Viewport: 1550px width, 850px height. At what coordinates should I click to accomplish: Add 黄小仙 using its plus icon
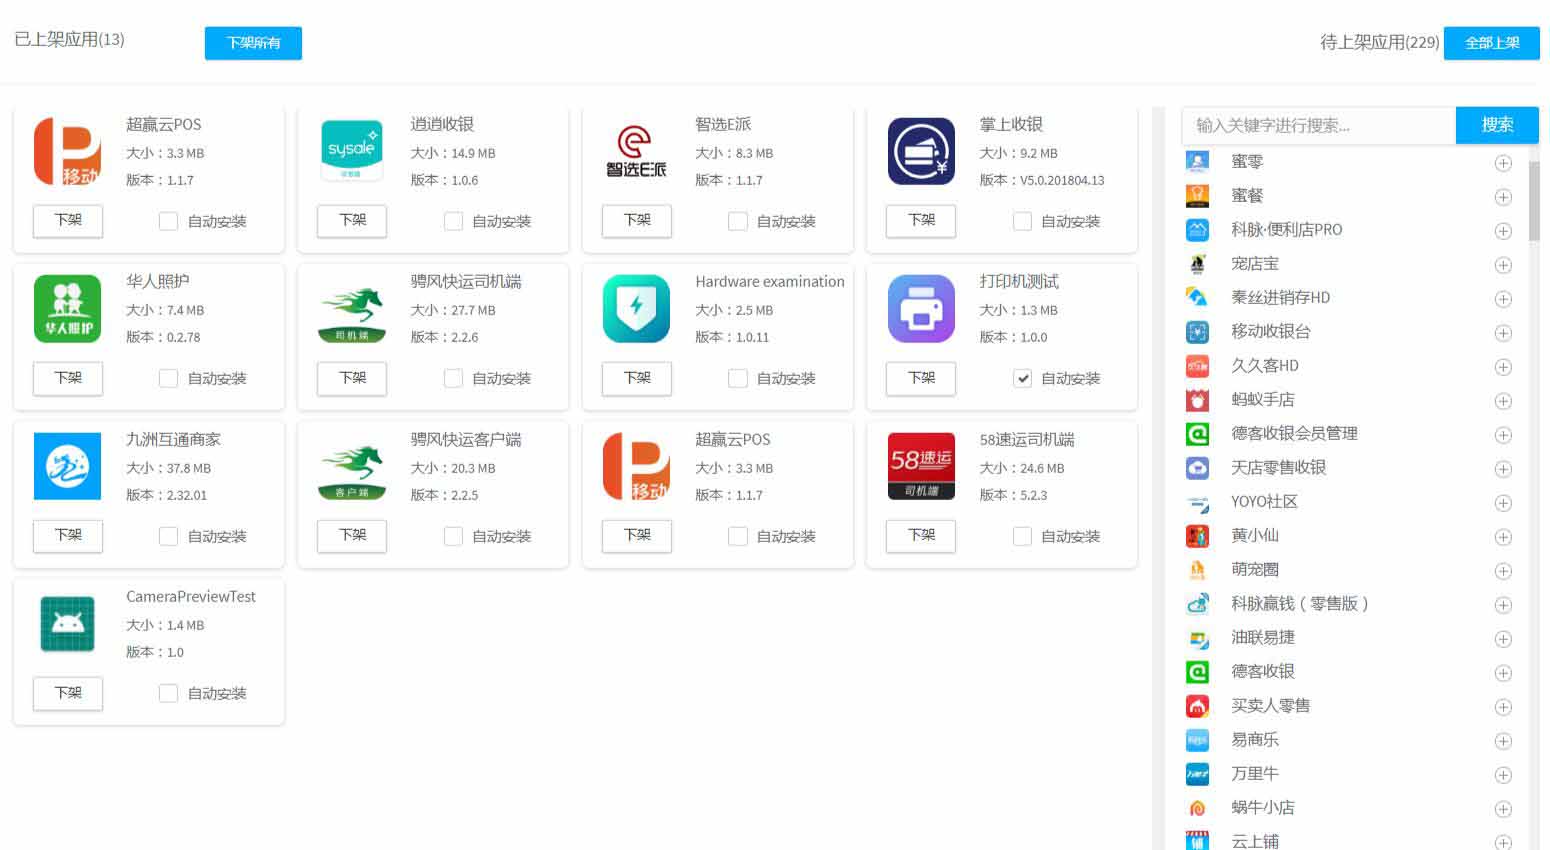click(x=1502, y=537)
